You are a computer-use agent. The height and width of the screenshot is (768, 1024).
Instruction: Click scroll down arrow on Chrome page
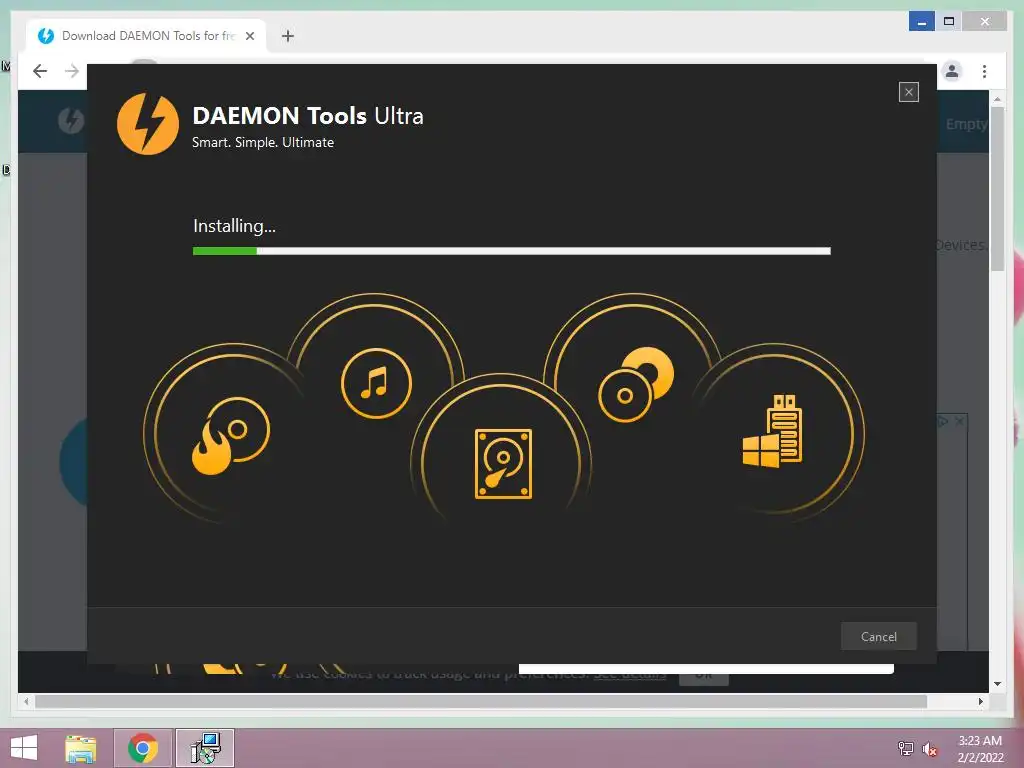click(997, 684)
